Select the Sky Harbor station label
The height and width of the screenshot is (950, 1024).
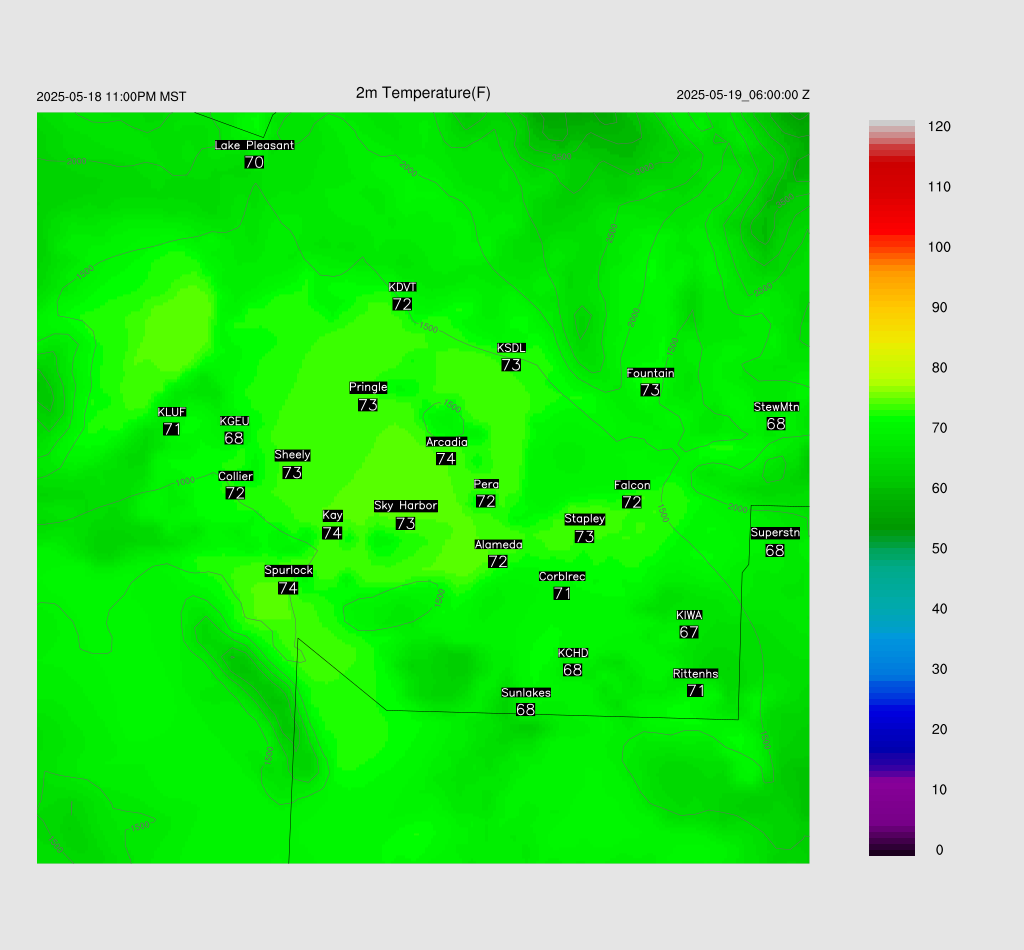[406, 506]
